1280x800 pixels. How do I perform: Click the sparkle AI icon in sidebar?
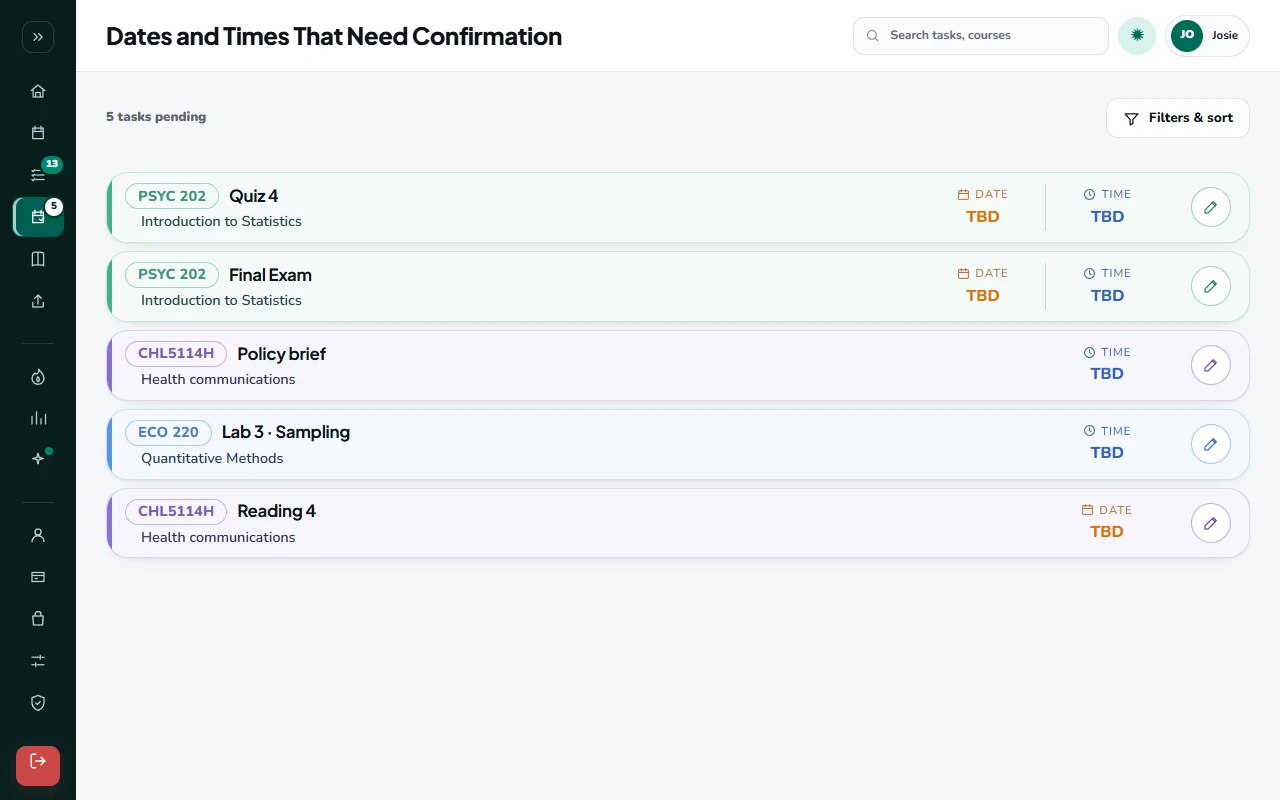(38, 459)
